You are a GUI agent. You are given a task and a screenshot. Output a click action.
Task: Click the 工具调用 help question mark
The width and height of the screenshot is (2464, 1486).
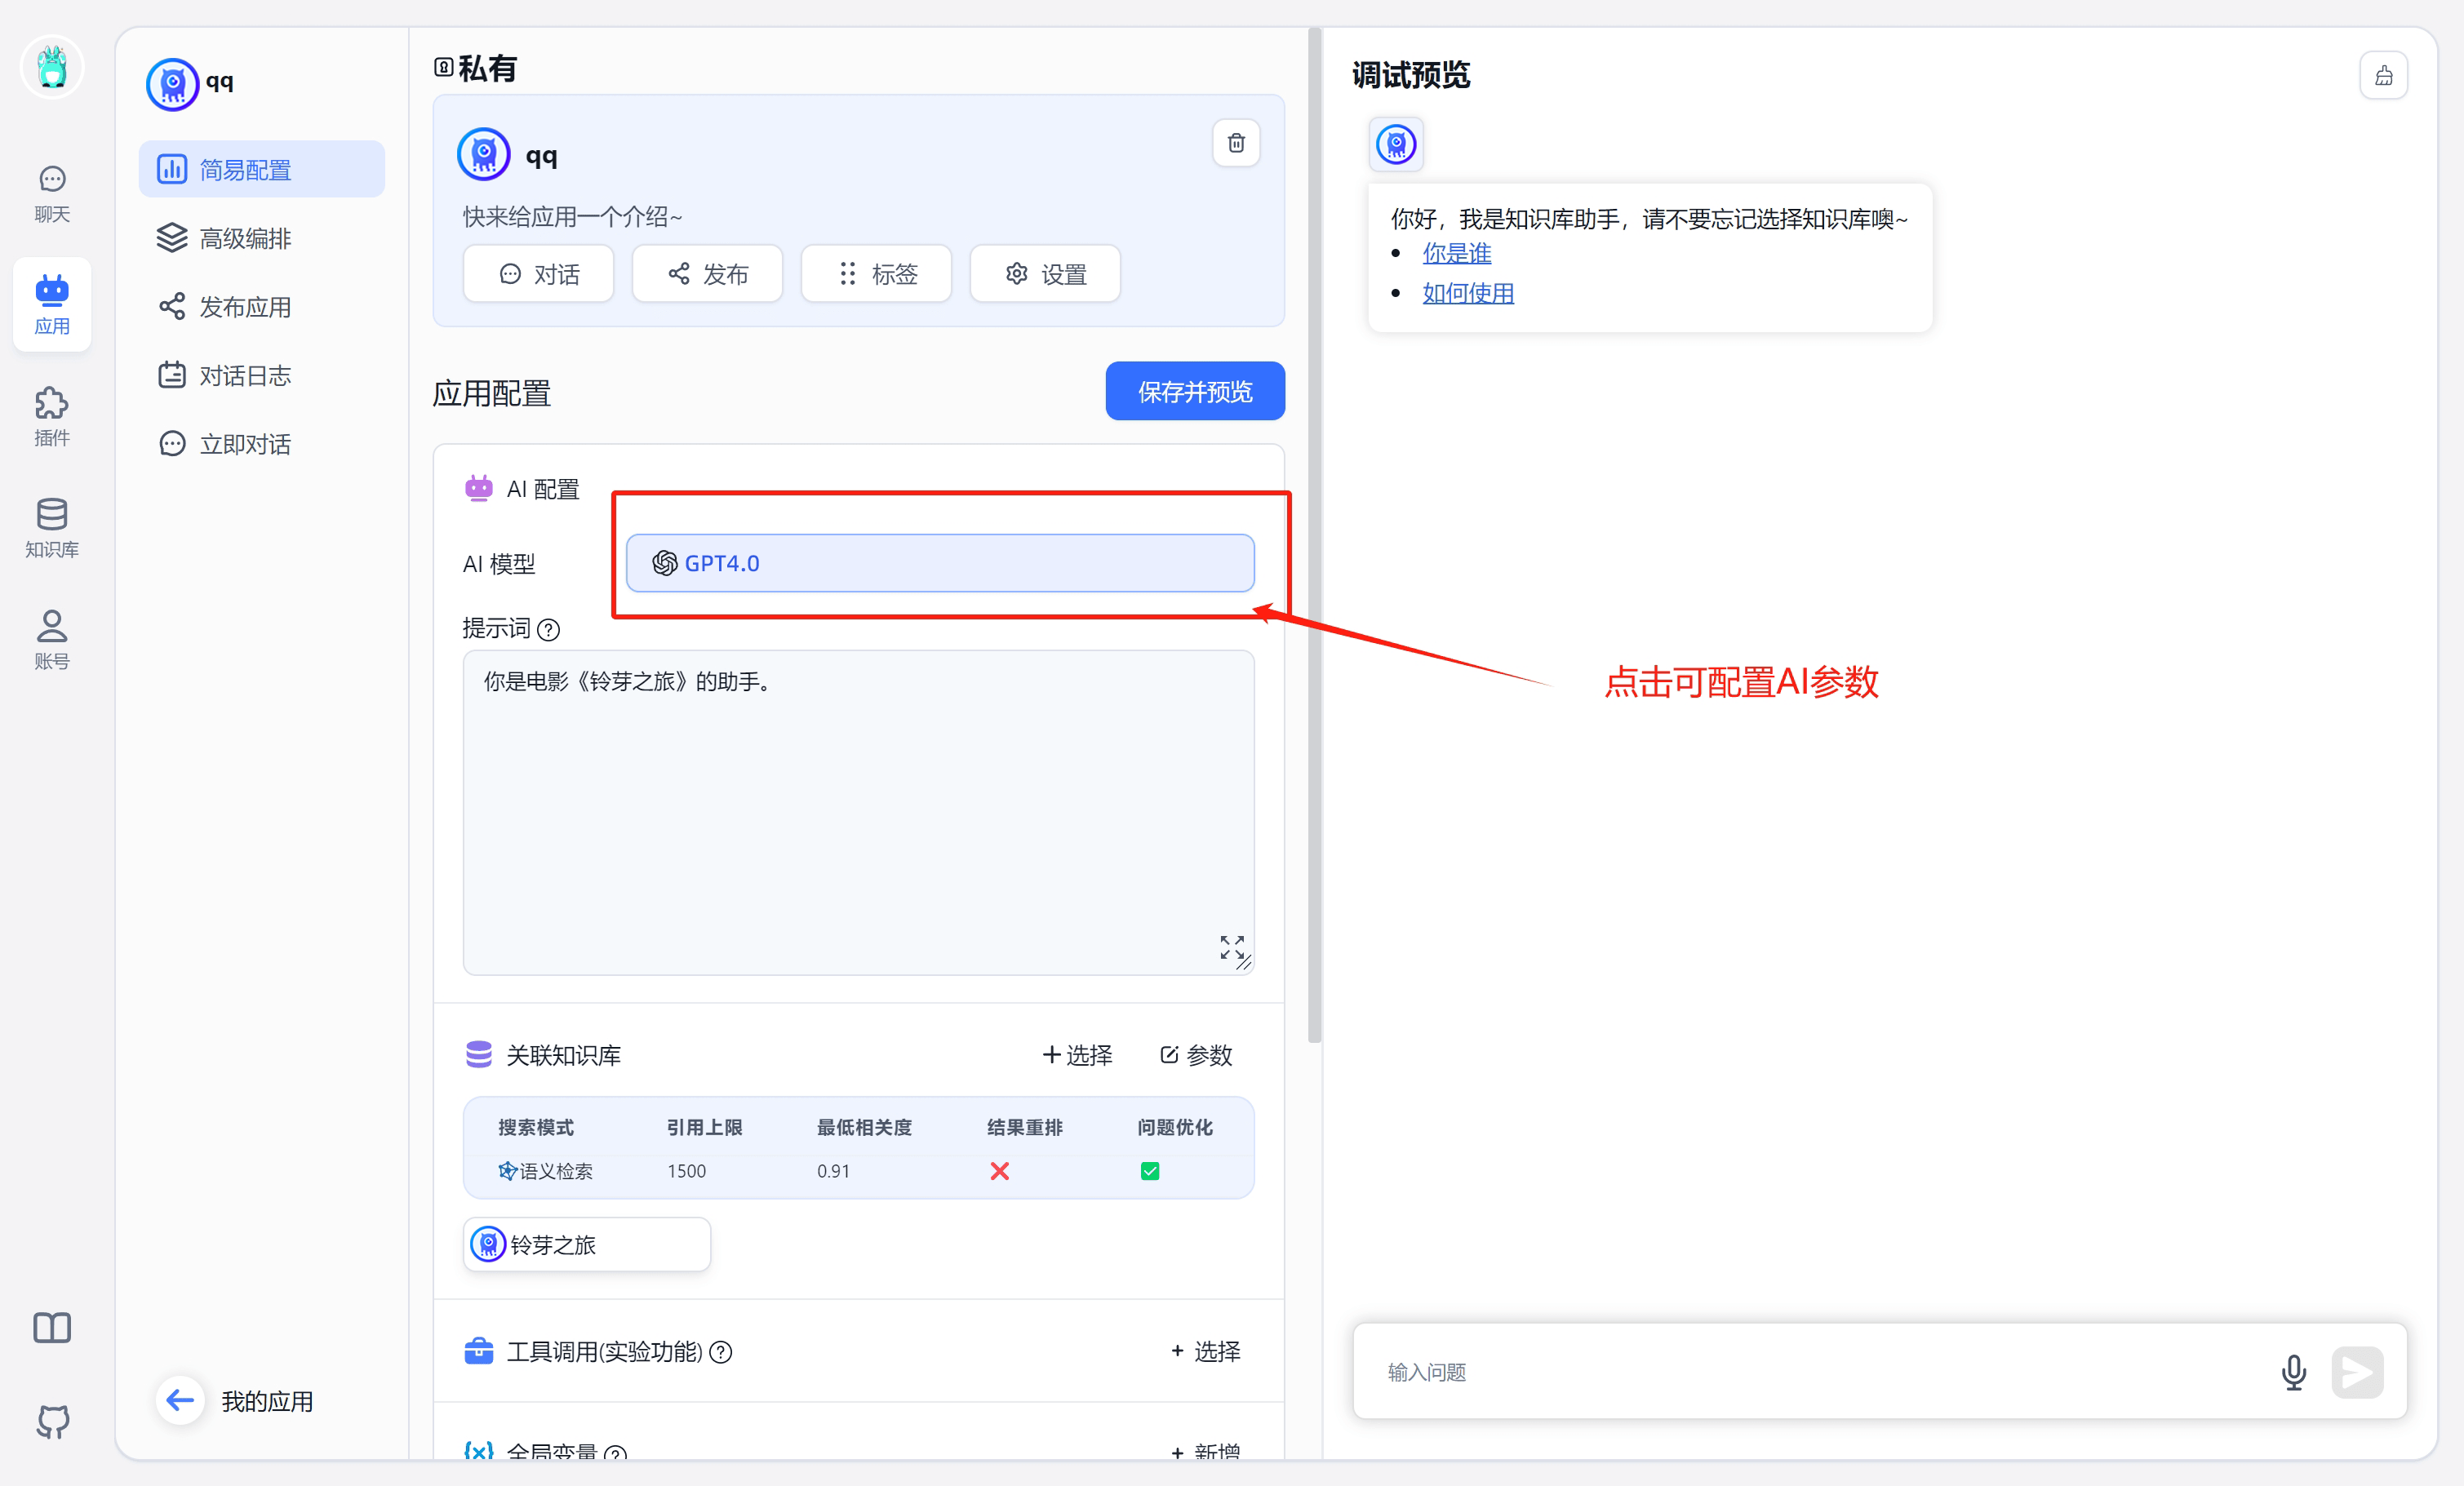coord(721,1353)
